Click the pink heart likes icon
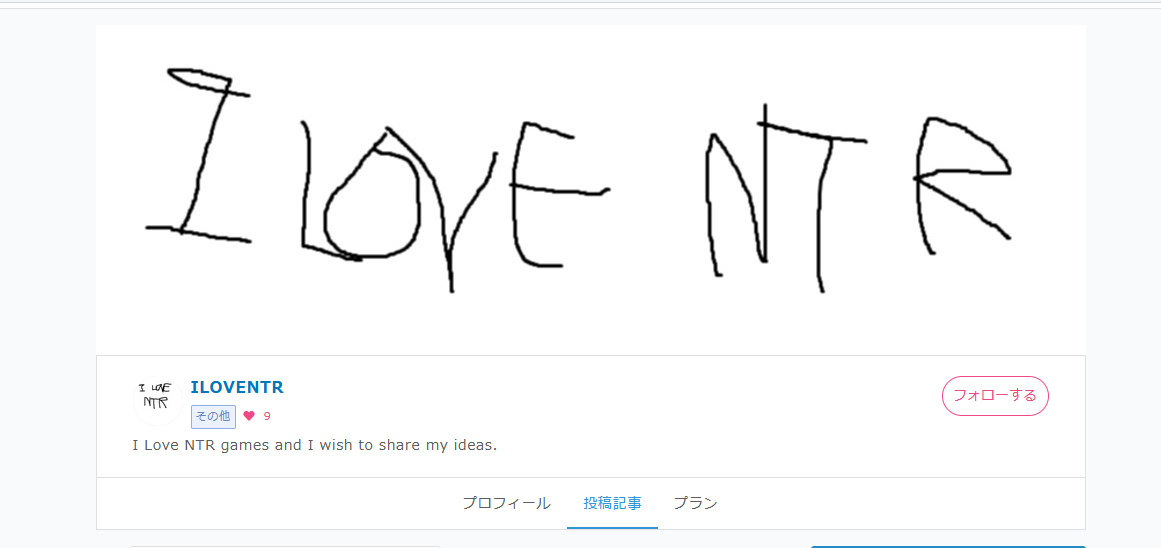 (249, 416)
